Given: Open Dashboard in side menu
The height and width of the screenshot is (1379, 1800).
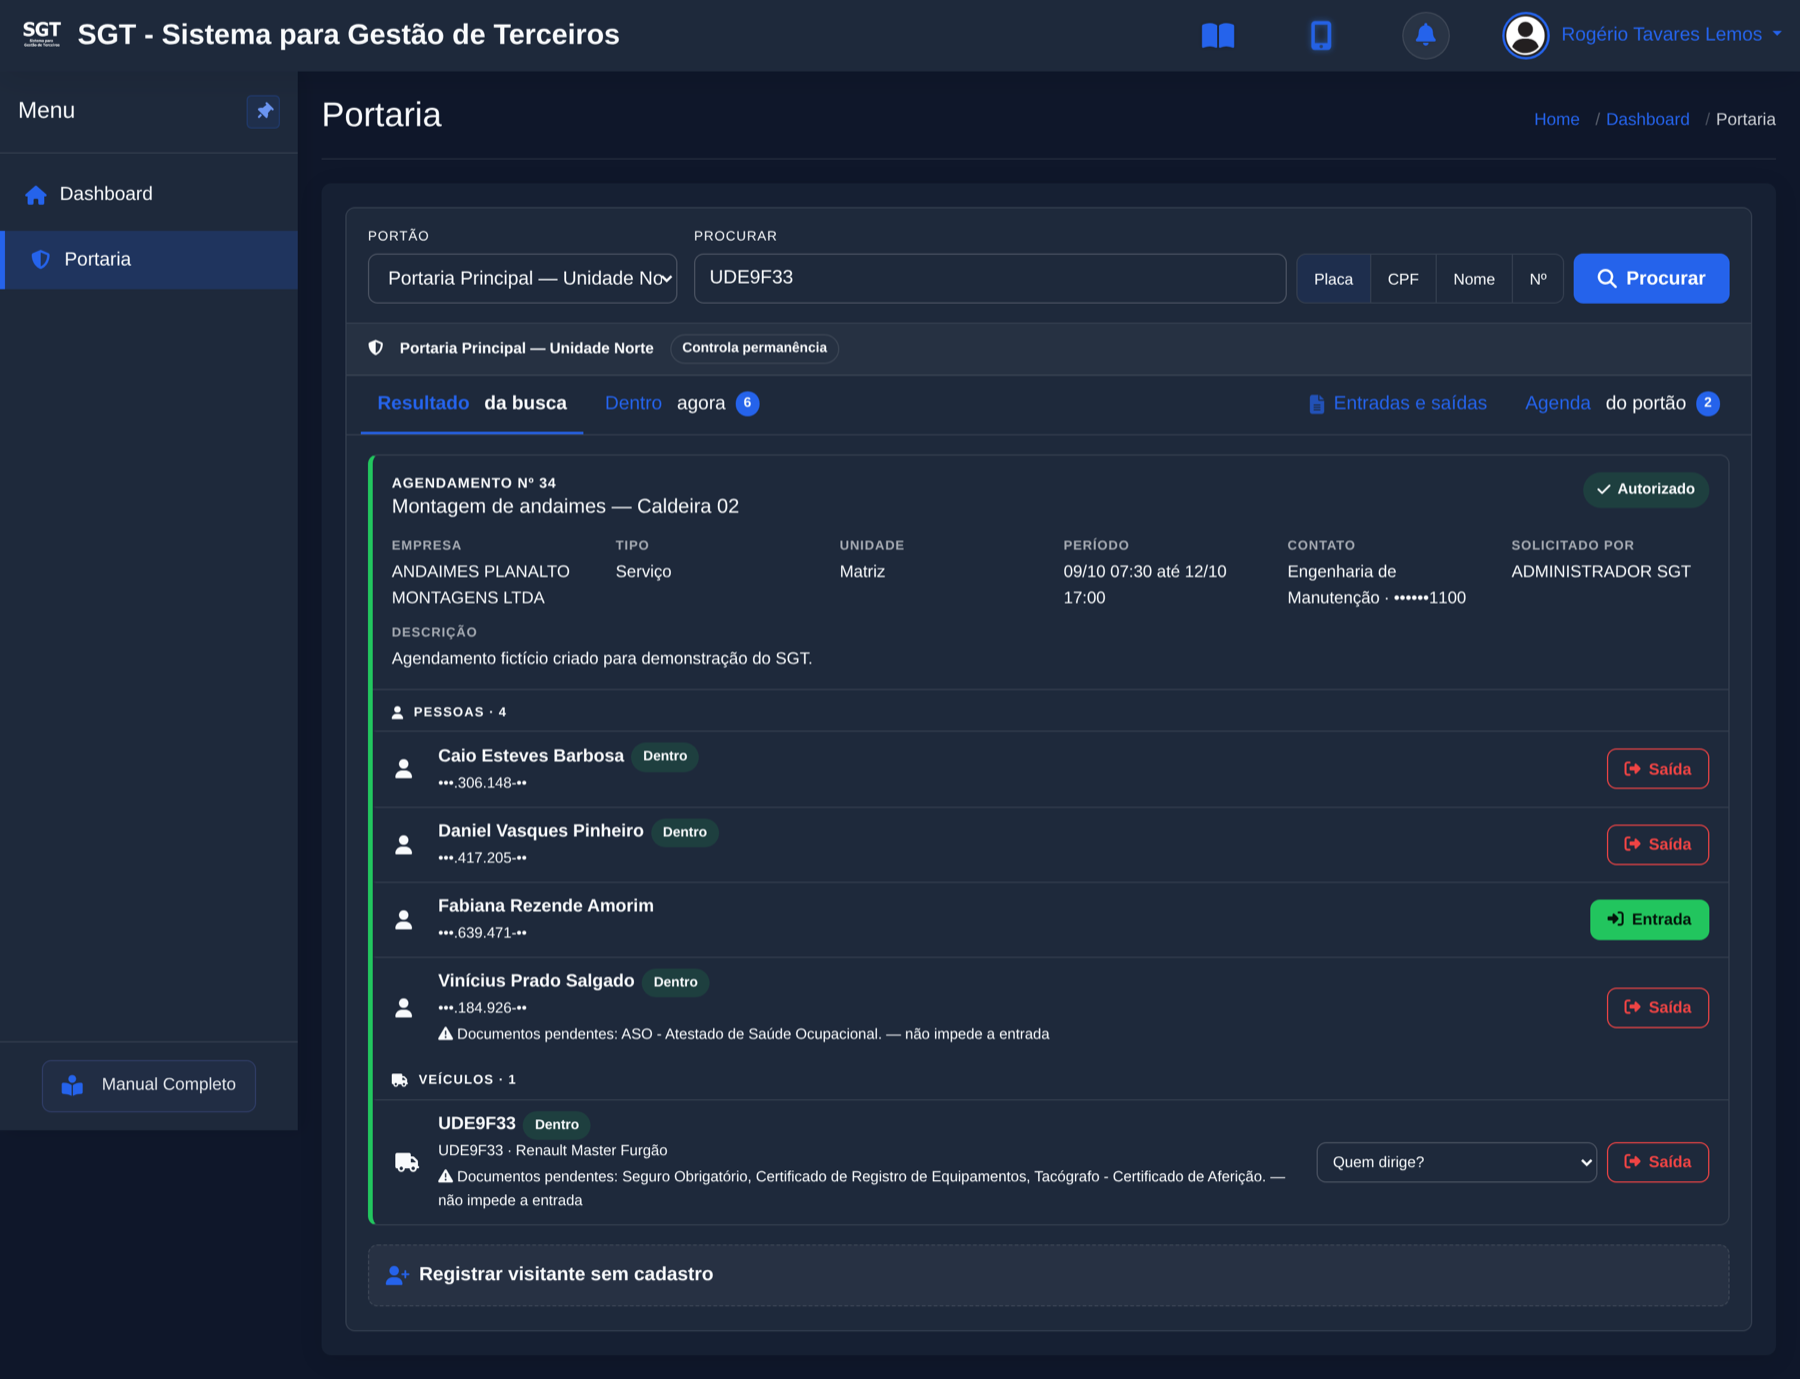Looking at the screenshot, I should [149, 194].
